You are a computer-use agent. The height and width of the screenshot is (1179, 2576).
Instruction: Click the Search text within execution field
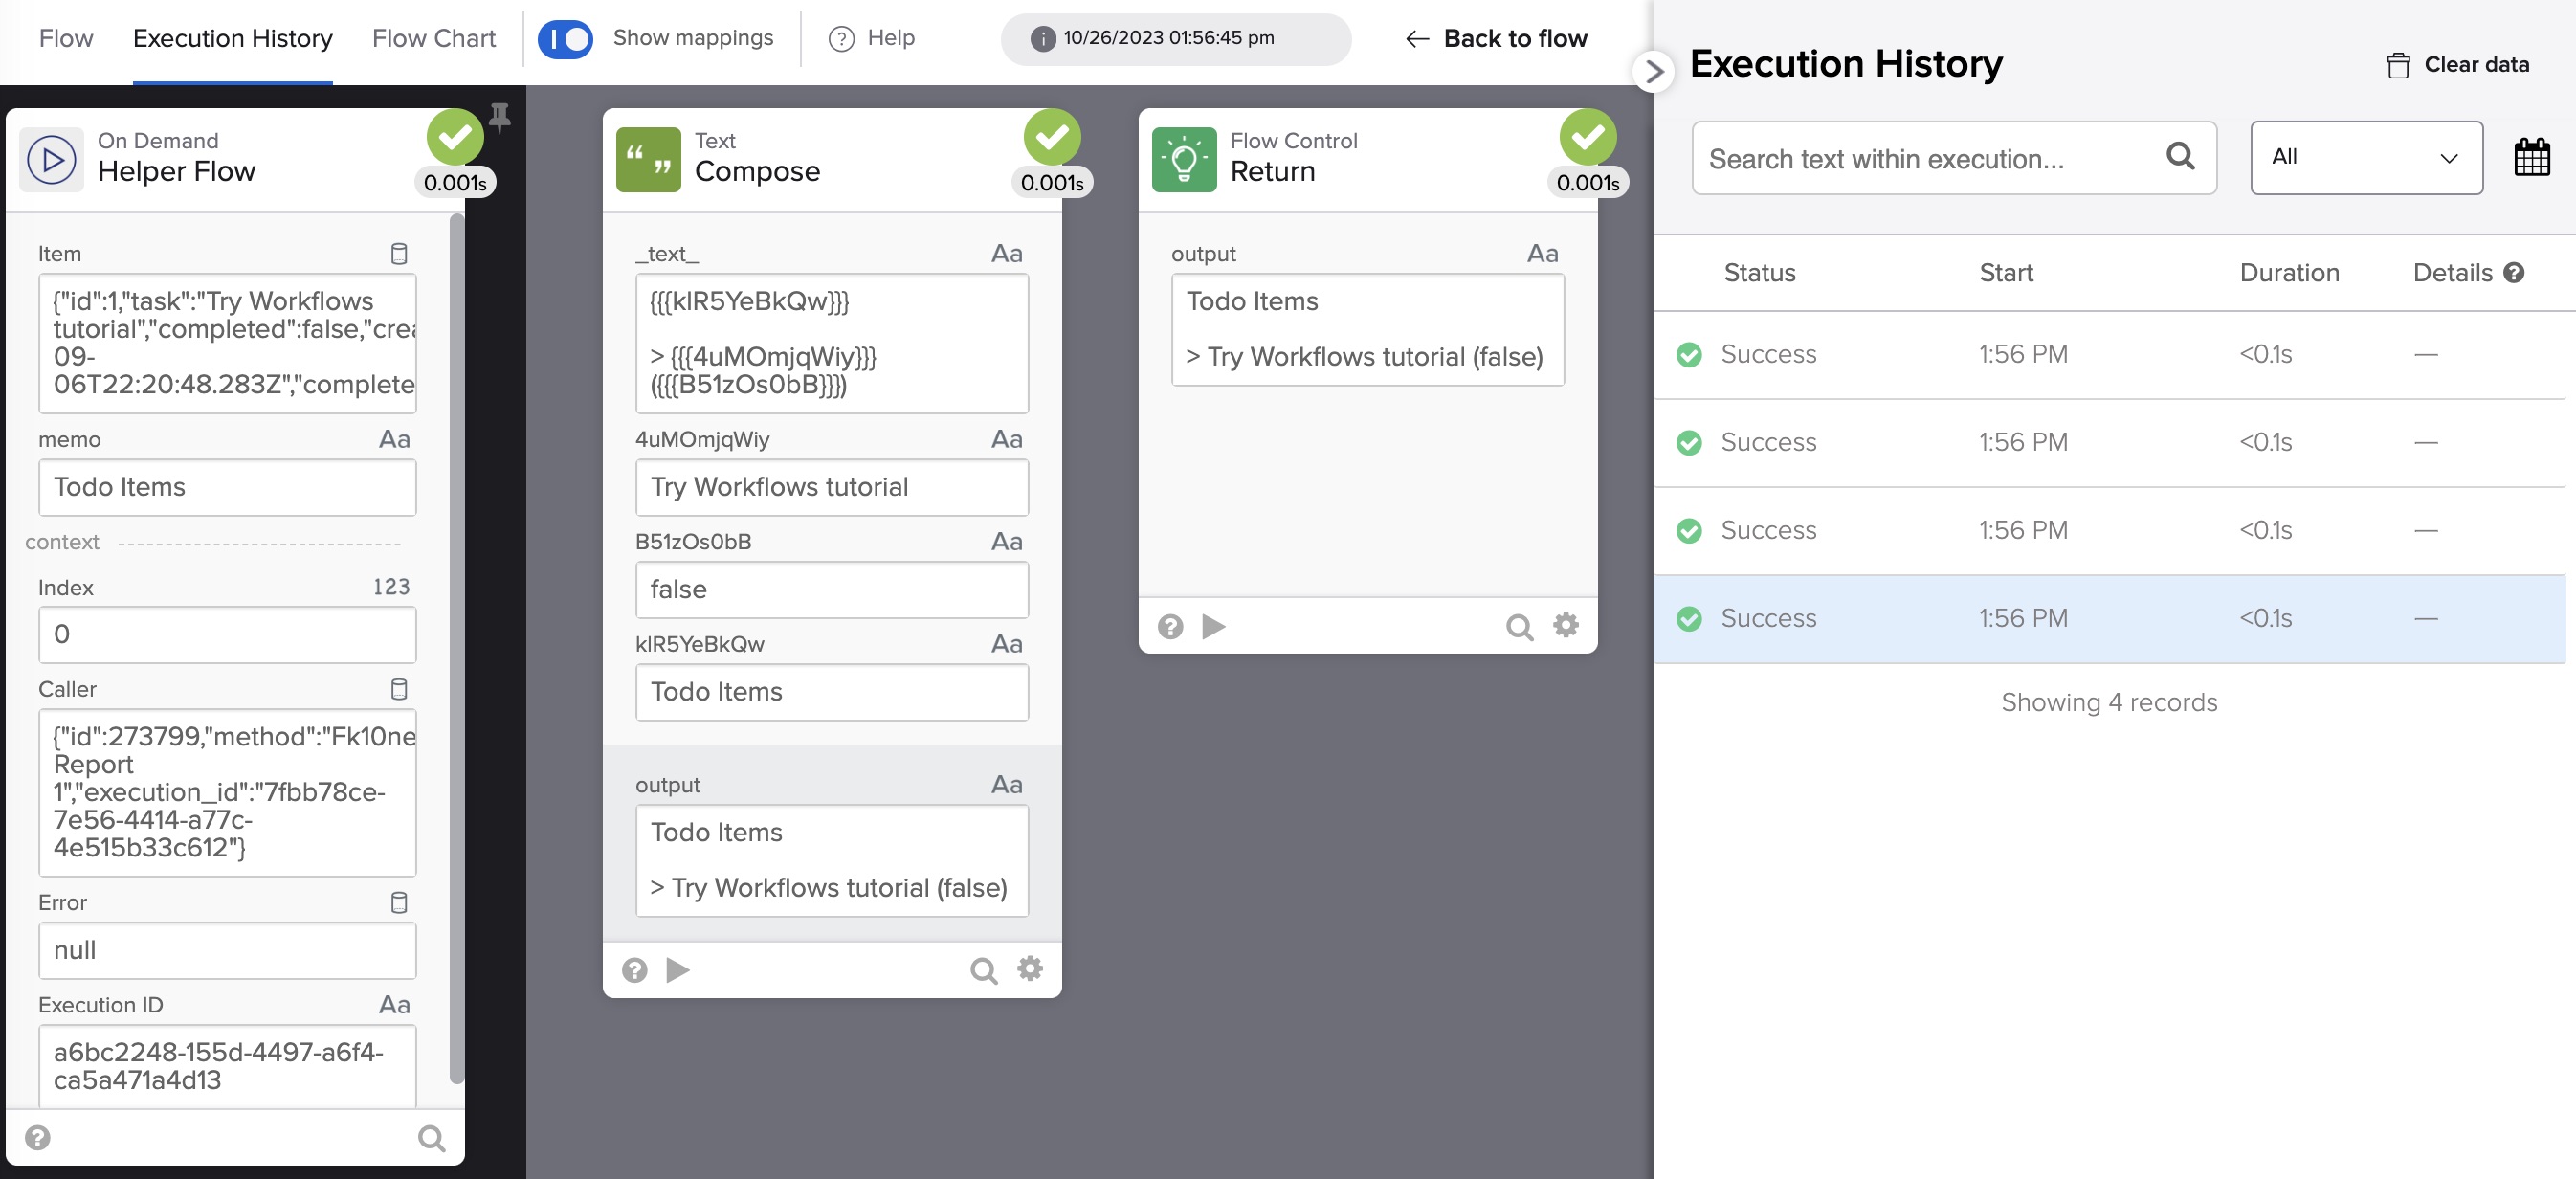(x=1930, y=158)
